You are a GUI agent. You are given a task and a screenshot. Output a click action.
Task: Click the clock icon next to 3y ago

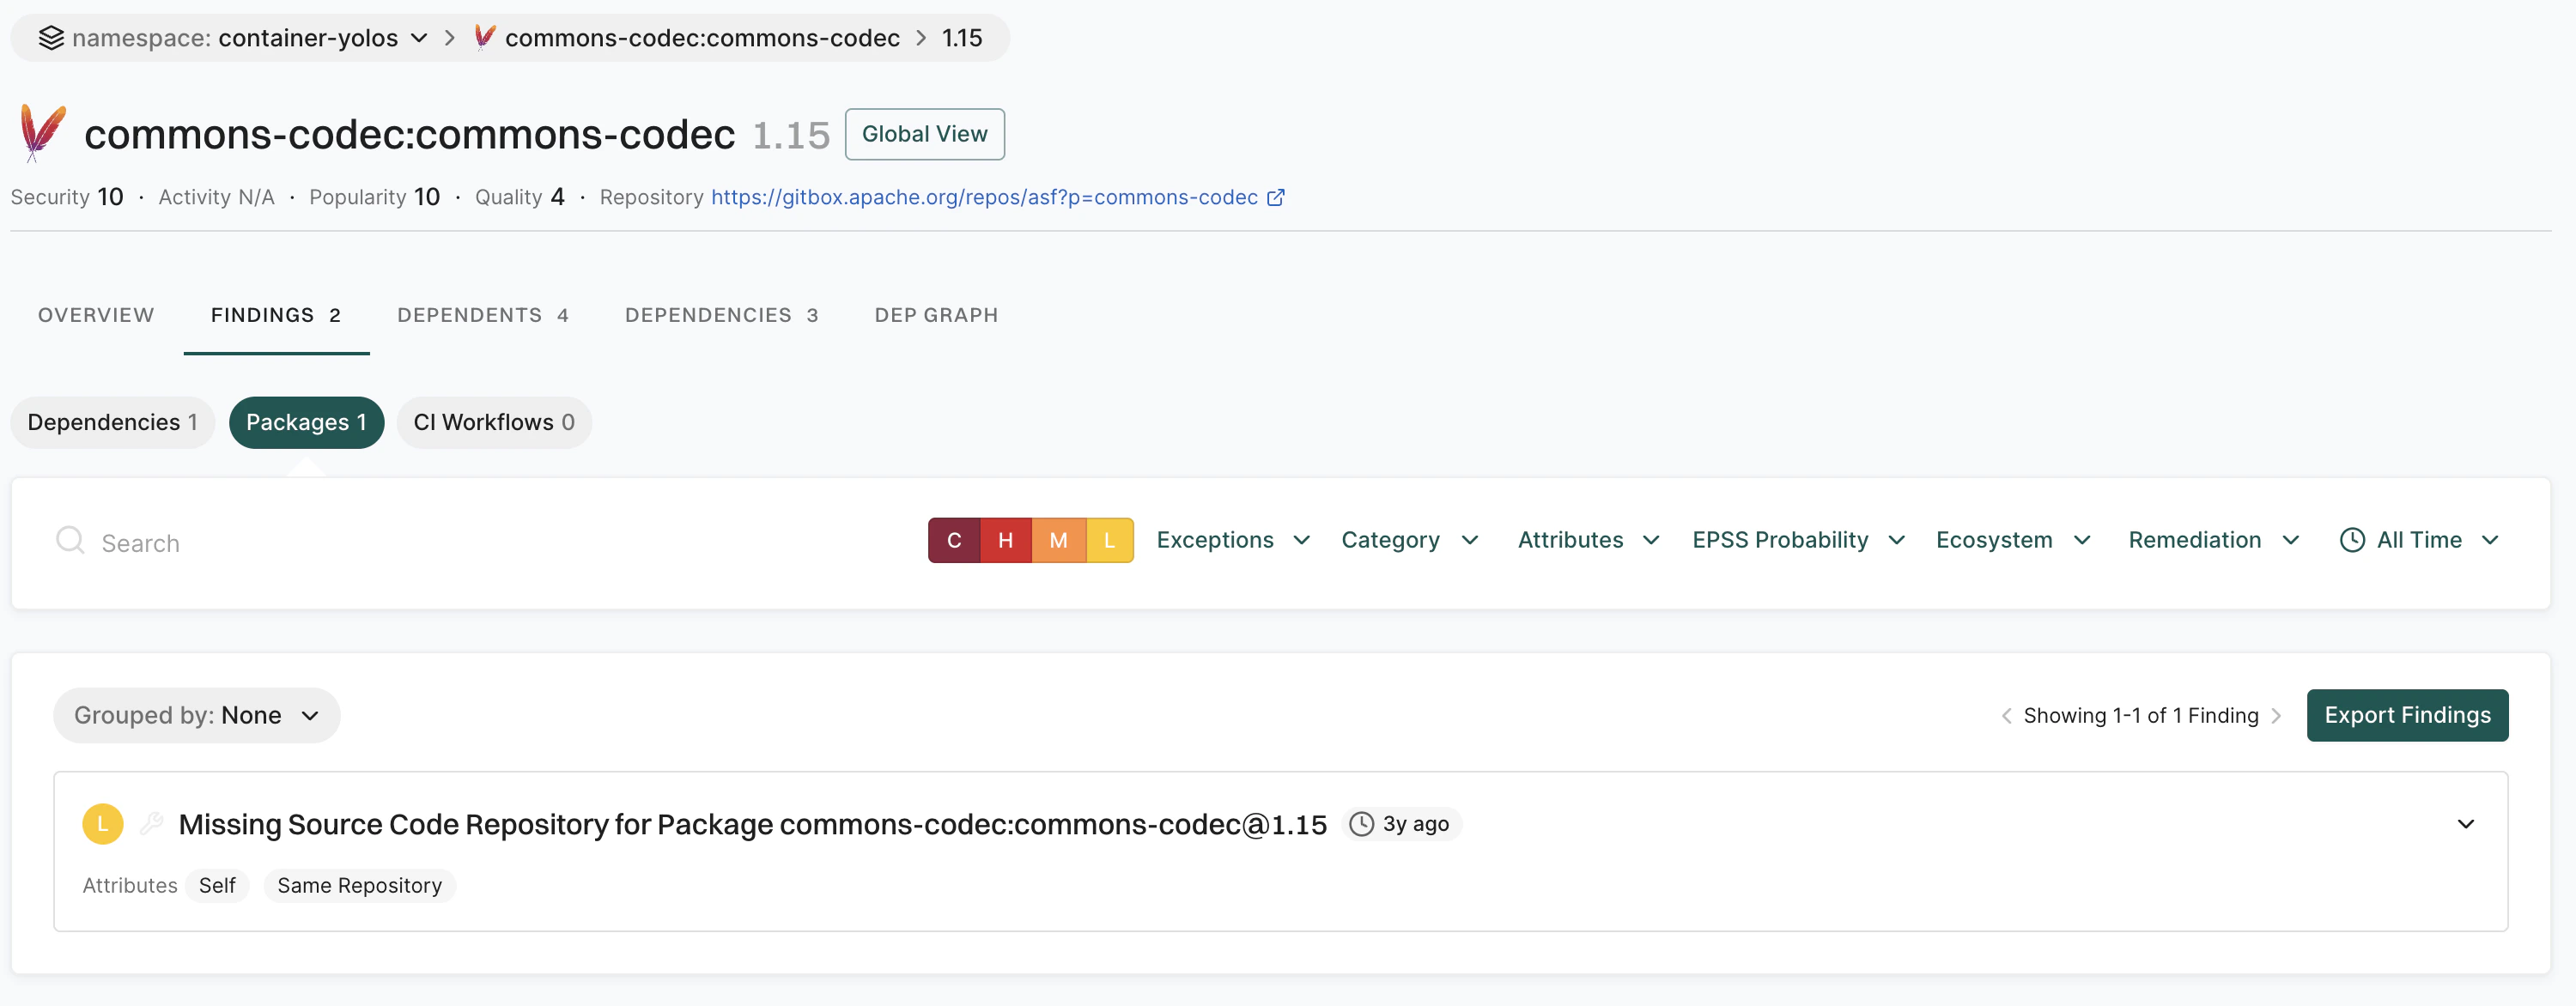pyautogui.click(x=1361, y=824)
